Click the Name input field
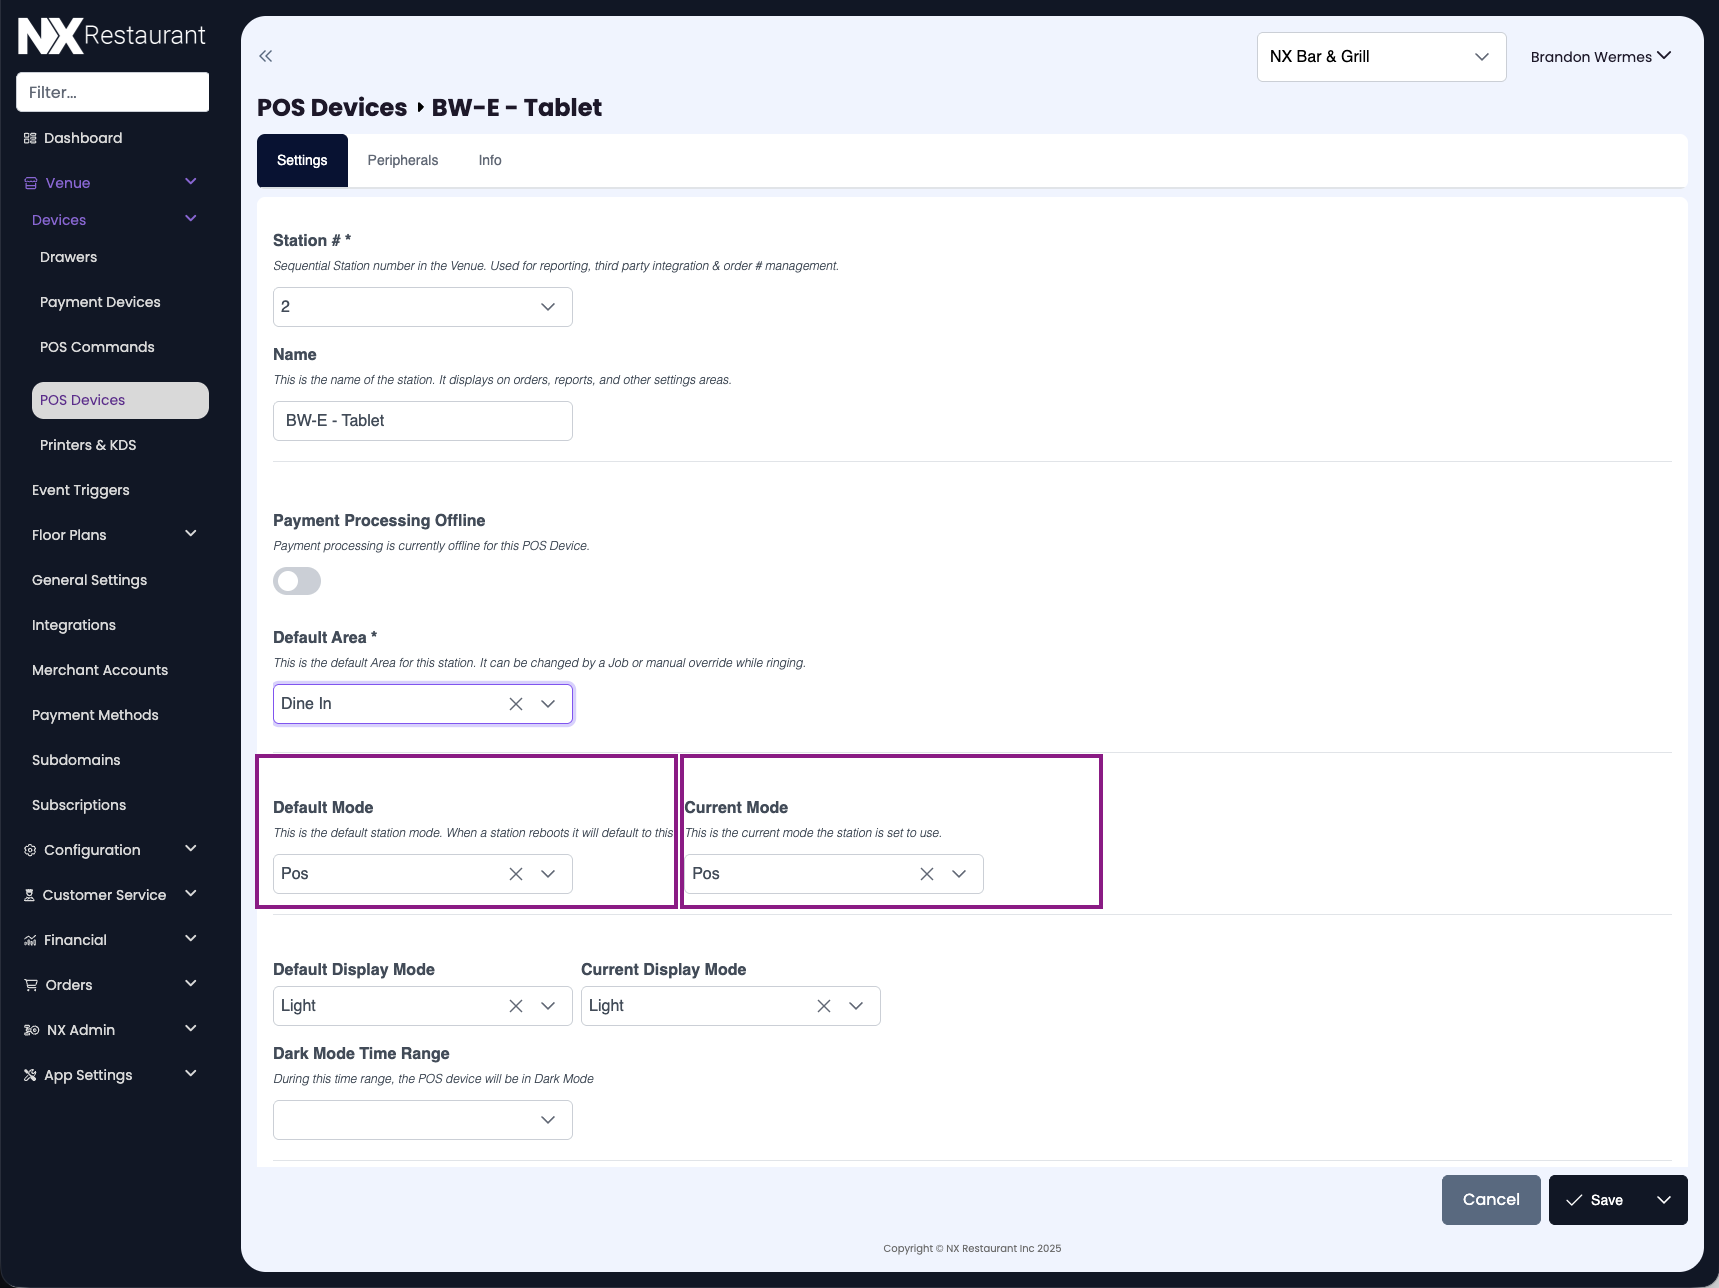Screen dimensions: 1719x1288 click(x=422, y=421)
